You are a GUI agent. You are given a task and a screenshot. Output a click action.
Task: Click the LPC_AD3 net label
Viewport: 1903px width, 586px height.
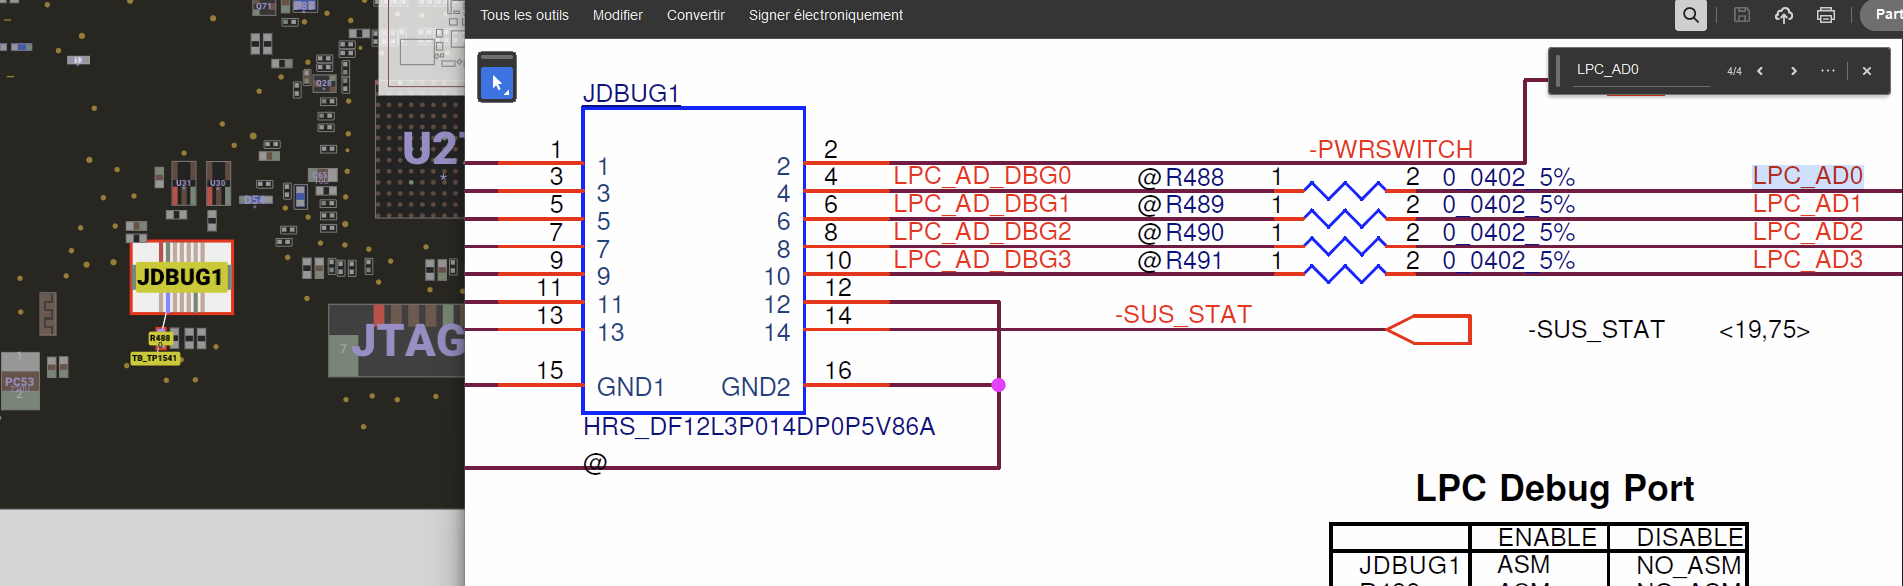[x=1808, y=260]
